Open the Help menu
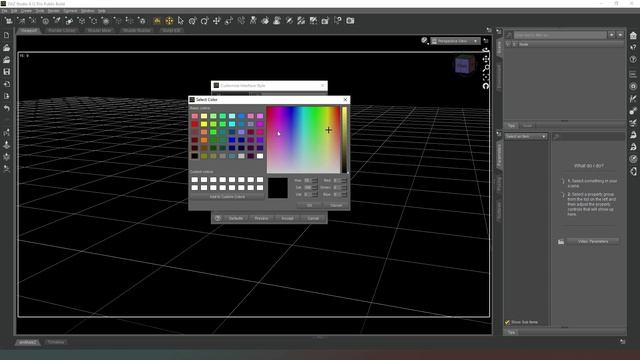 pos(102,11)
